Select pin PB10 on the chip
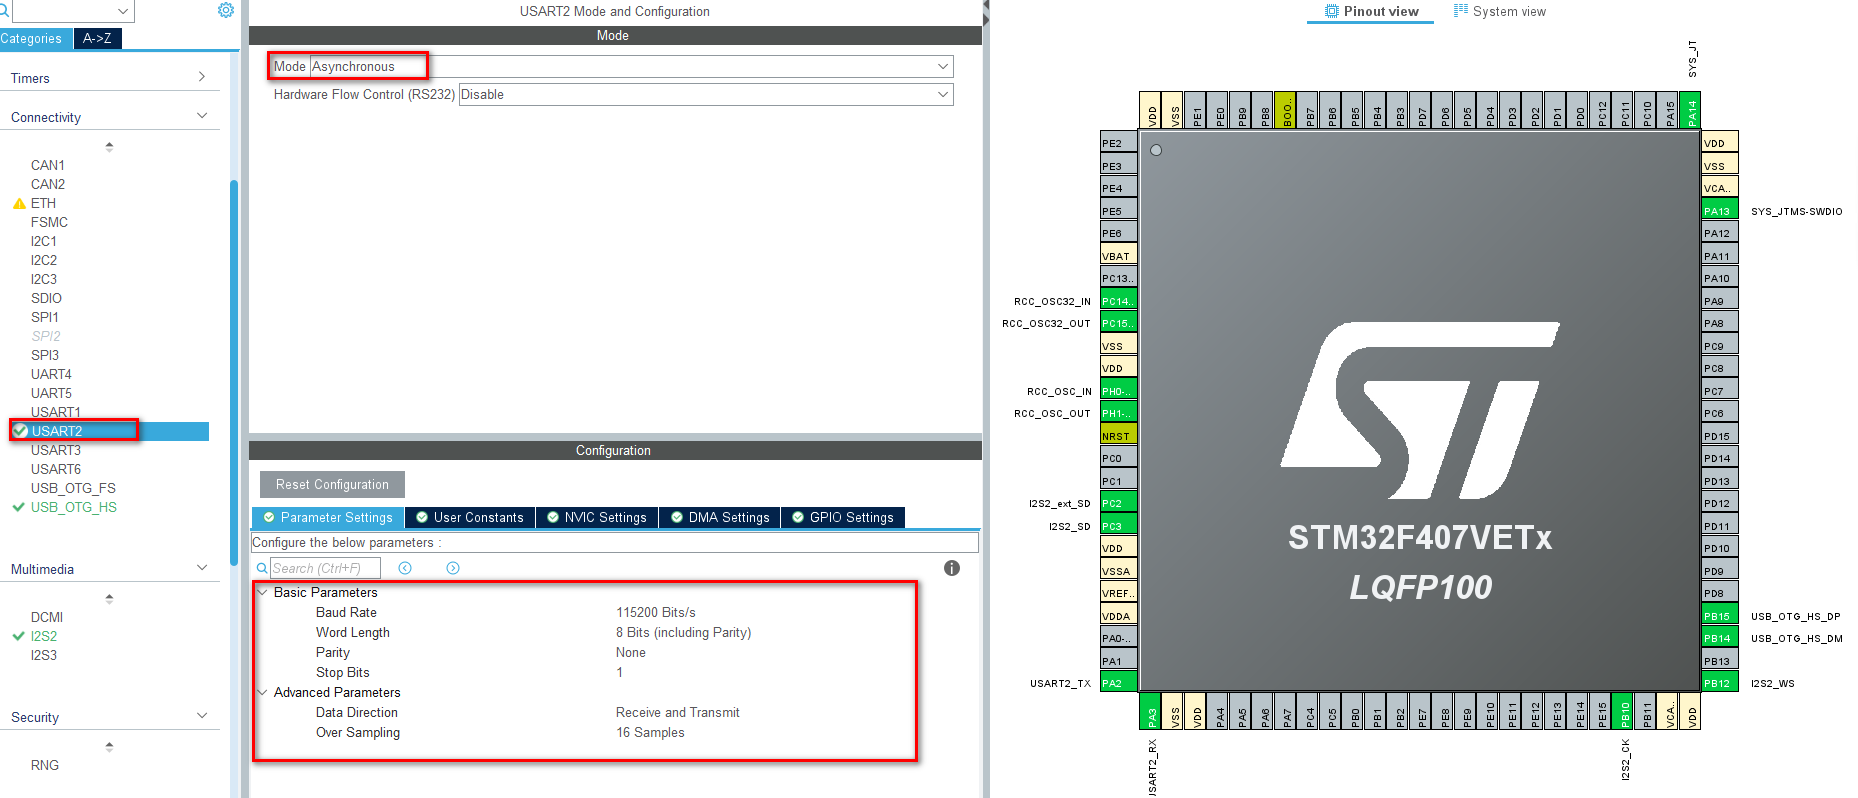Screen dimensions: 1858x798 pos(1622,711)
